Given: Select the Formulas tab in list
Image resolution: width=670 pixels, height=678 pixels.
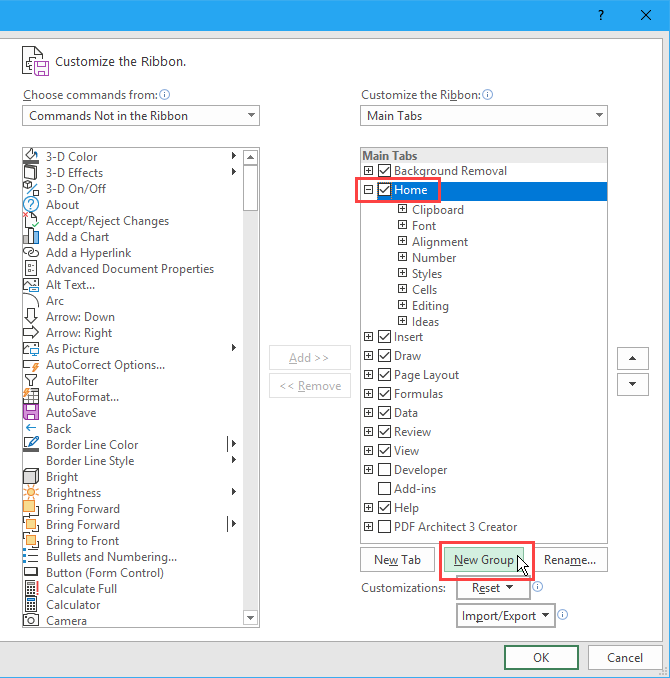Looking at the screenshot, I should tap(418, 394).
